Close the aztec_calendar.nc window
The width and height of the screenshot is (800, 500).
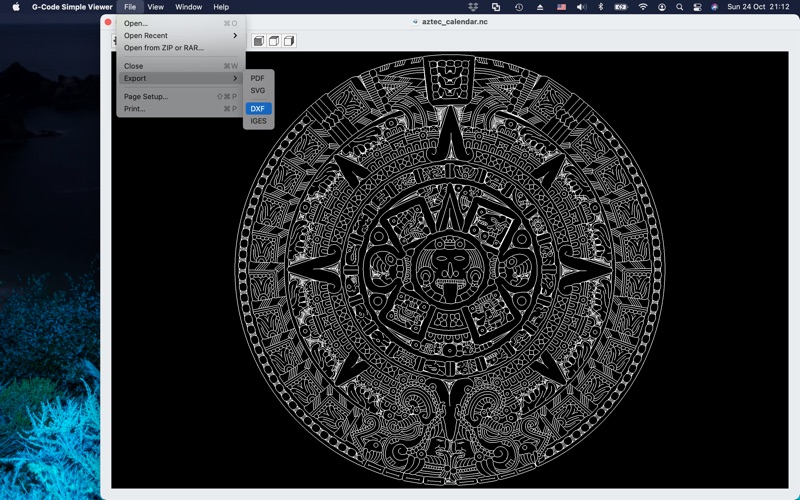click(108, 22)
